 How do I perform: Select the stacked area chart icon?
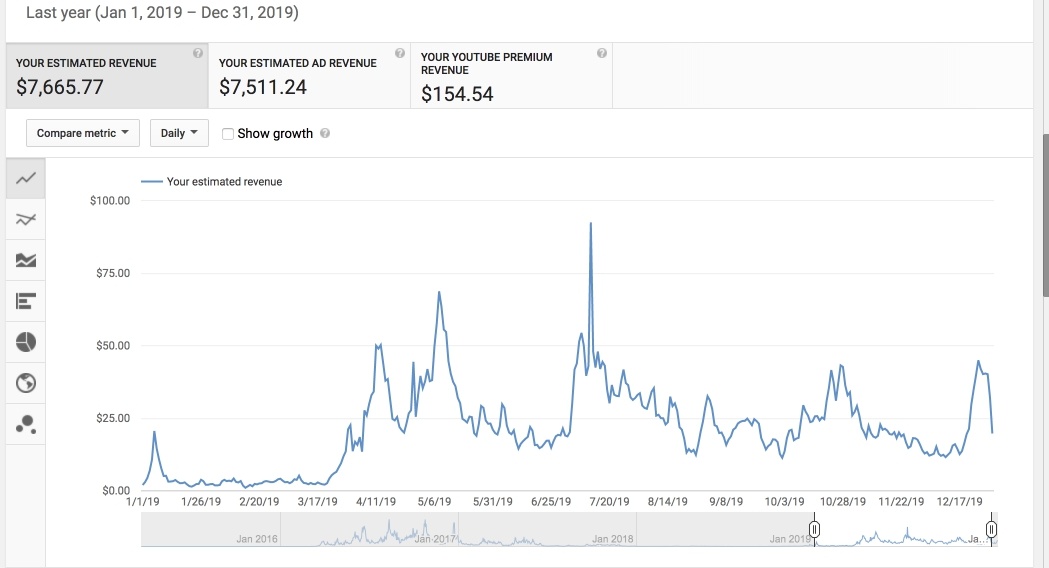pyautogui.click(x=26, y=260)
